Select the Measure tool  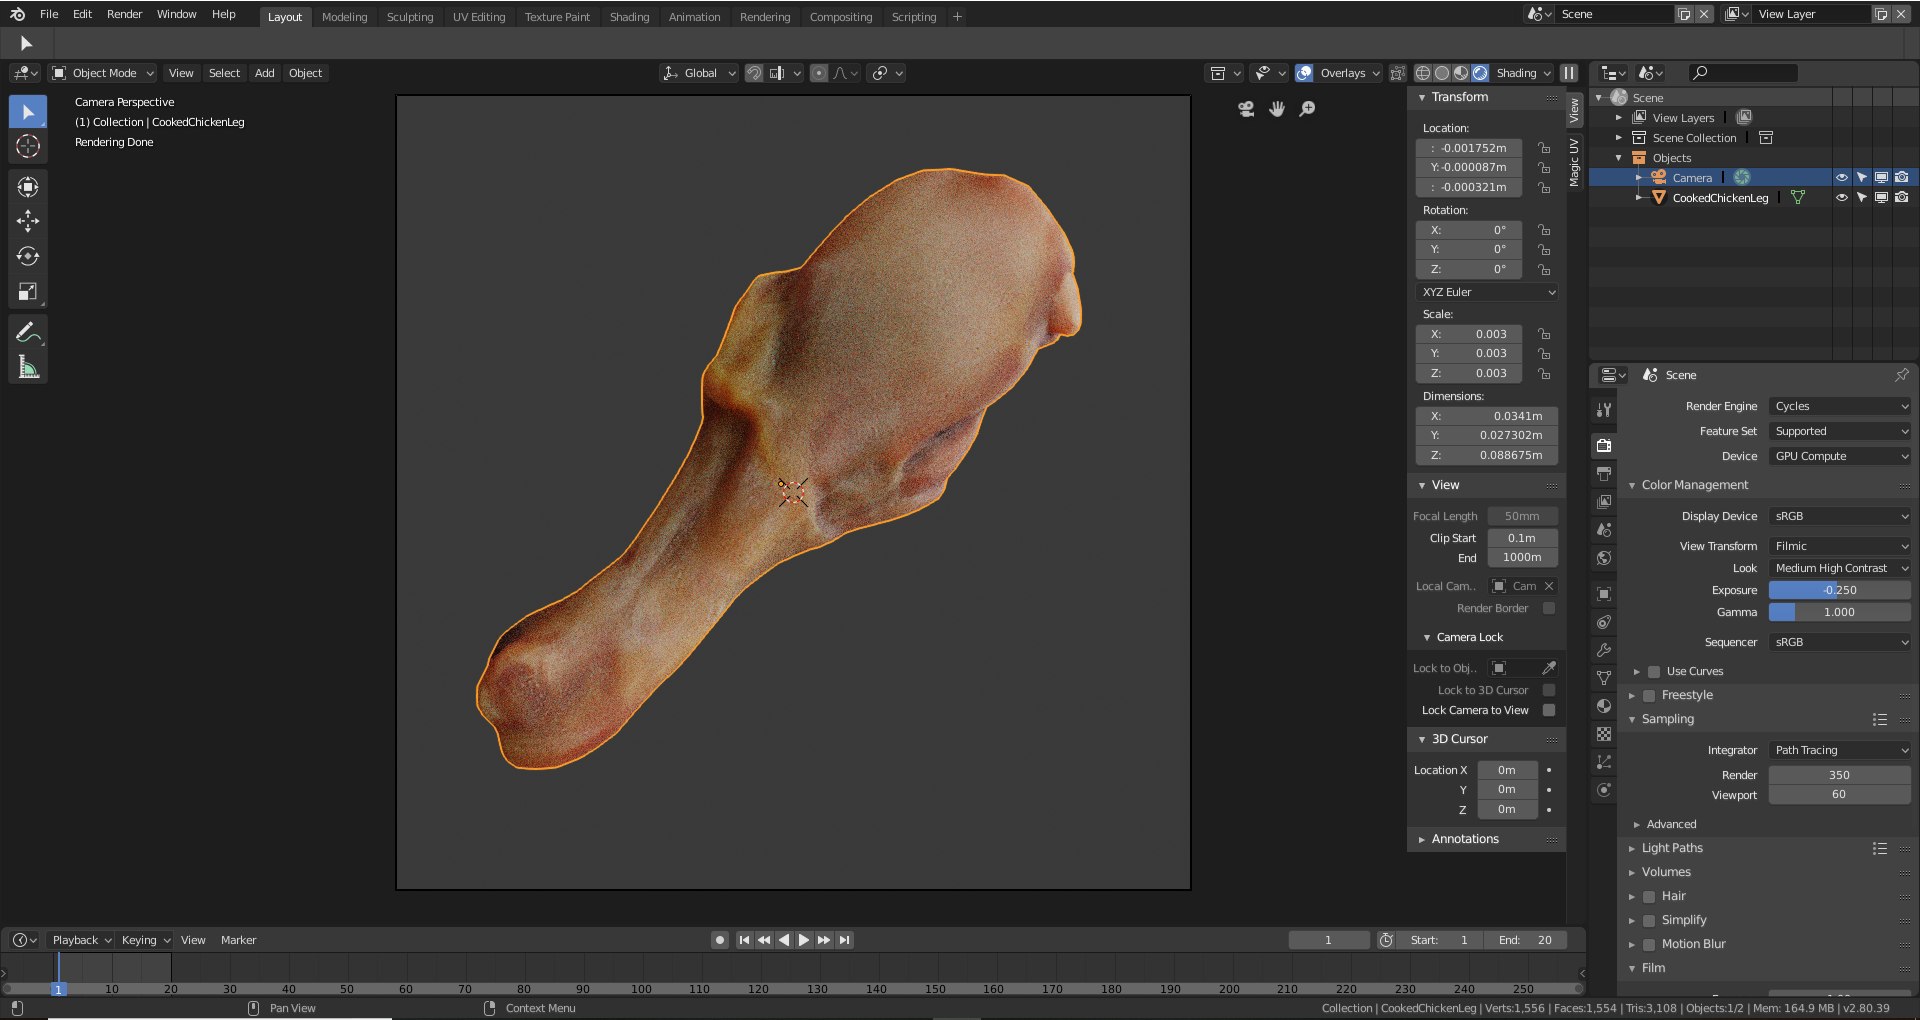coord(28,367)
